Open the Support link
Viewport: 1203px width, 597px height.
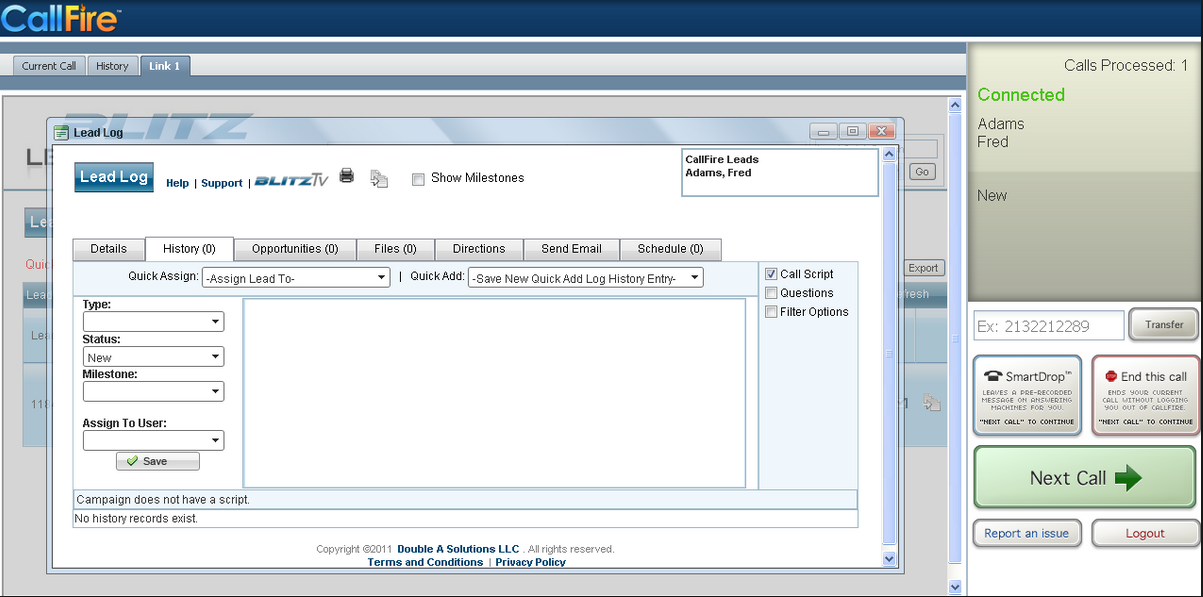pyautogui.click(x=222, y=183)
